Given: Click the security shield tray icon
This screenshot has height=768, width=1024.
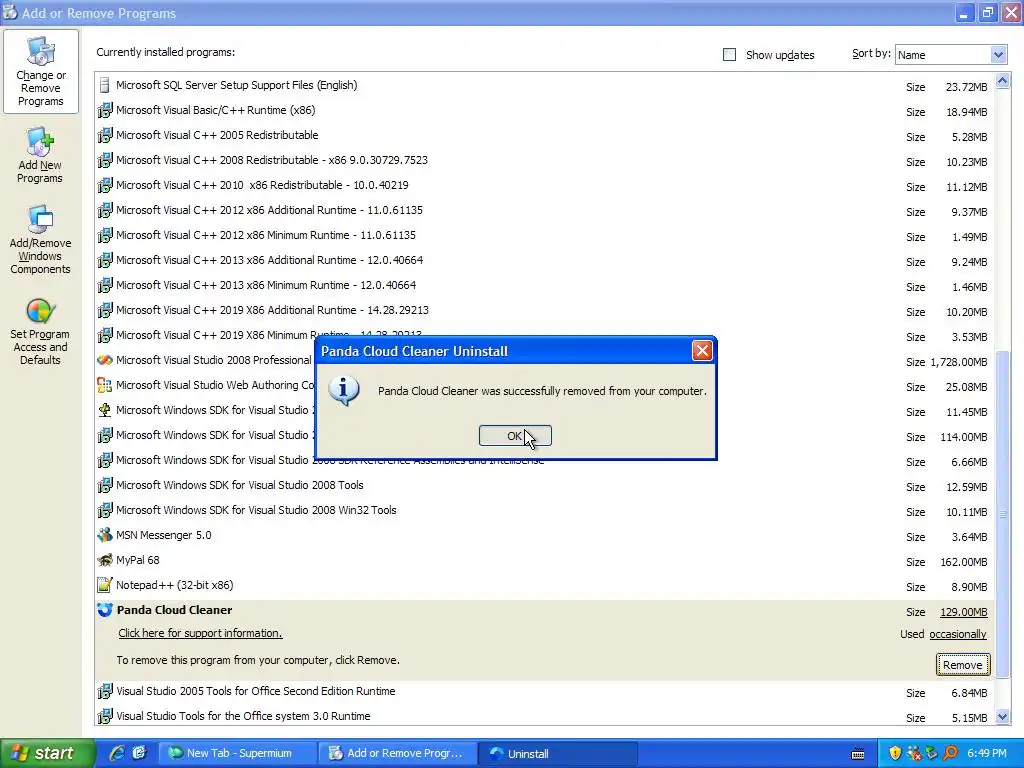Looking at the screenshot, I should coord(895,754).
